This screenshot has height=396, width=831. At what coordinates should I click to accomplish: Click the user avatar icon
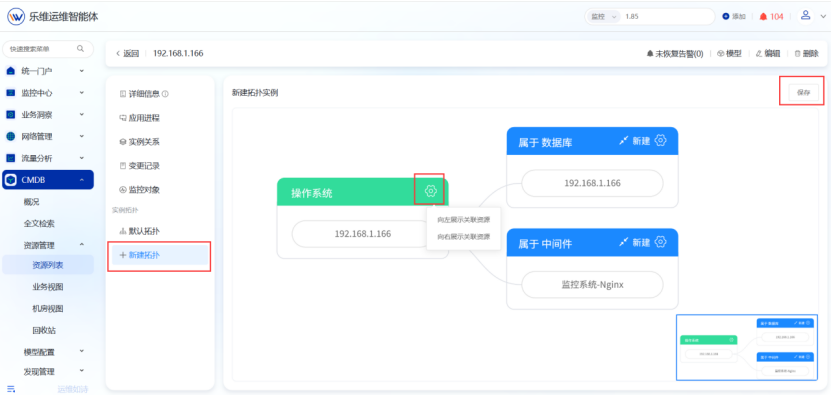(x=806, y=15)
